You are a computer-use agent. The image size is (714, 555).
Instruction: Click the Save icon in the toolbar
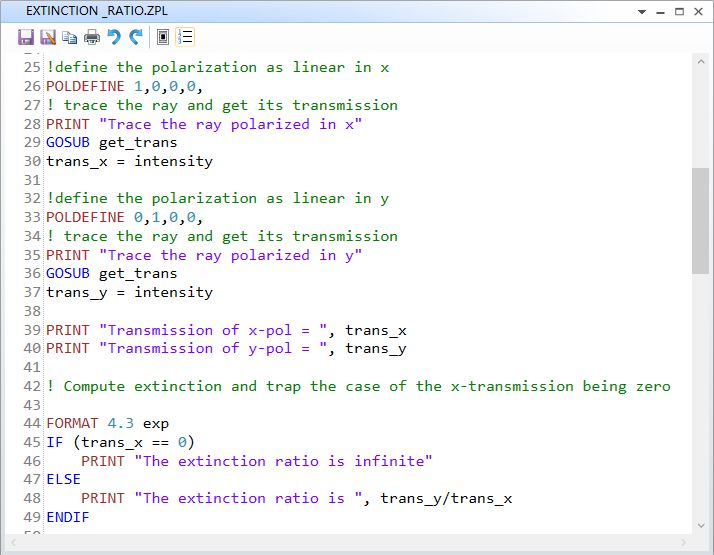coord(26,37)
